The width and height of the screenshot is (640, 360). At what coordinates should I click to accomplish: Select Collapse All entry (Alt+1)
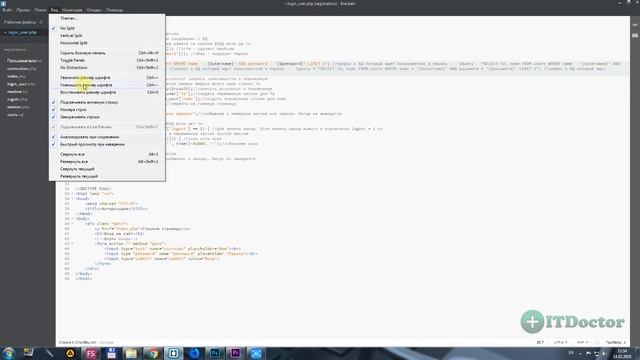pos(107,154)
